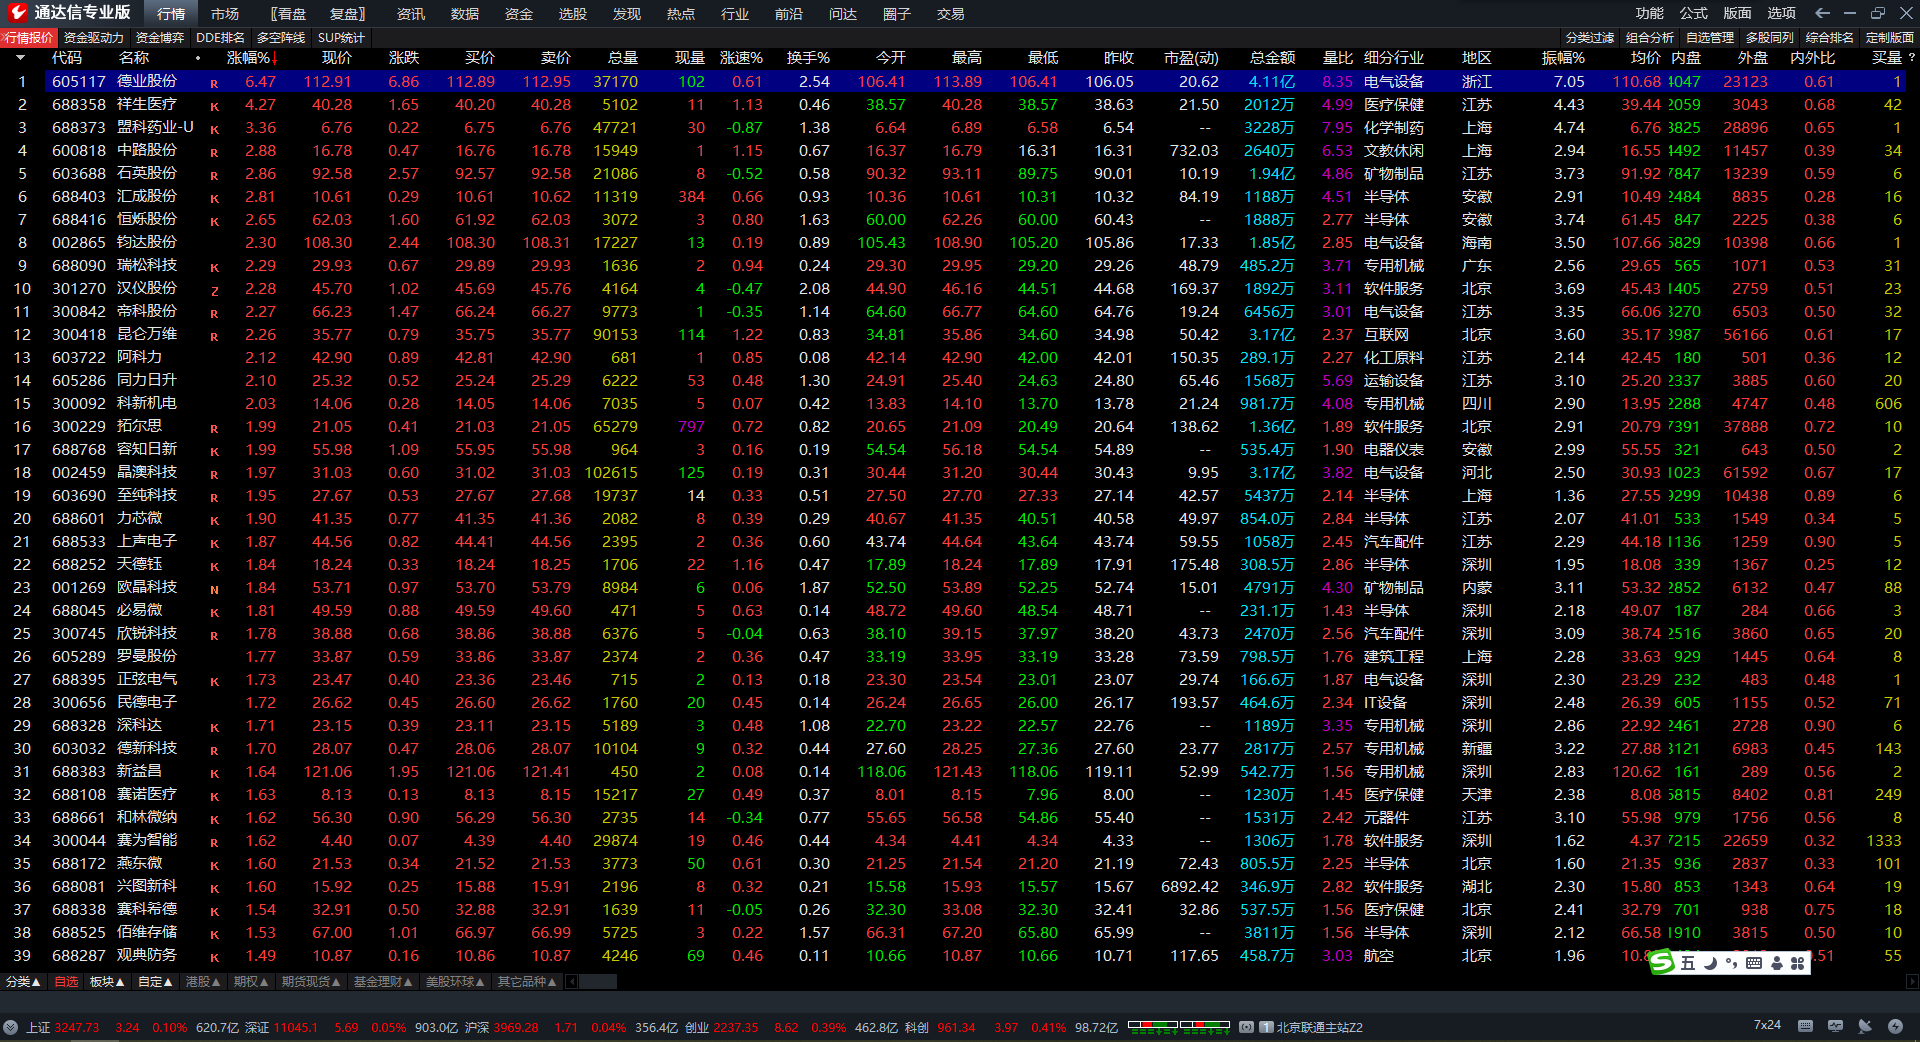Image resolution: width=1920 pixels, height=1042 pixels.
Task: Open the 市场 menu
Action: click(225, 14)
